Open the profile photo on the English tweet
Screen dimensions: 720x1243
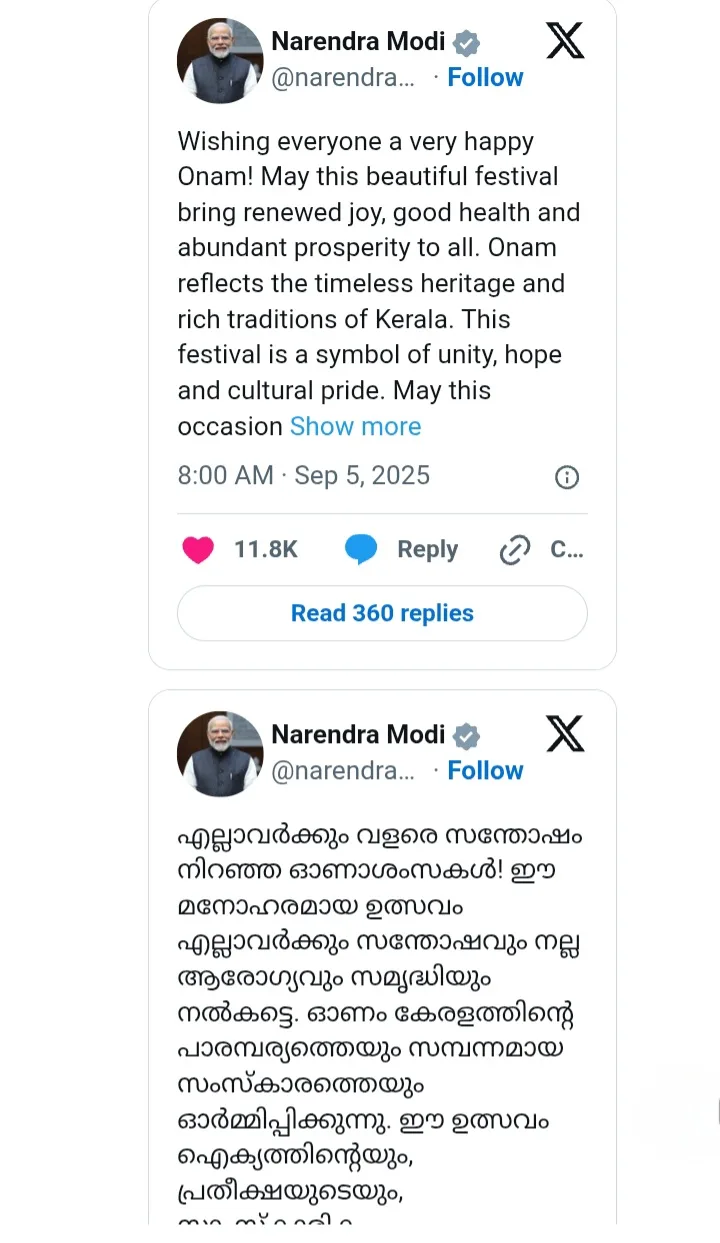pyautogui.click(x=219, y=60)
